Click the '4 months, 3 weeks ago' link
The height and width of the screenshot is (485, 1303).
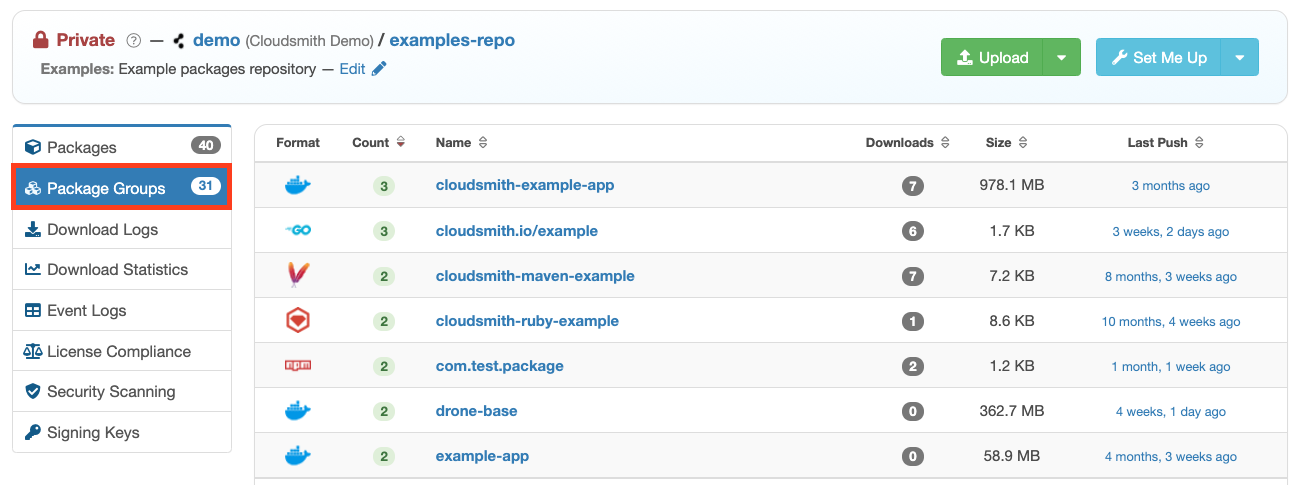1170,457
